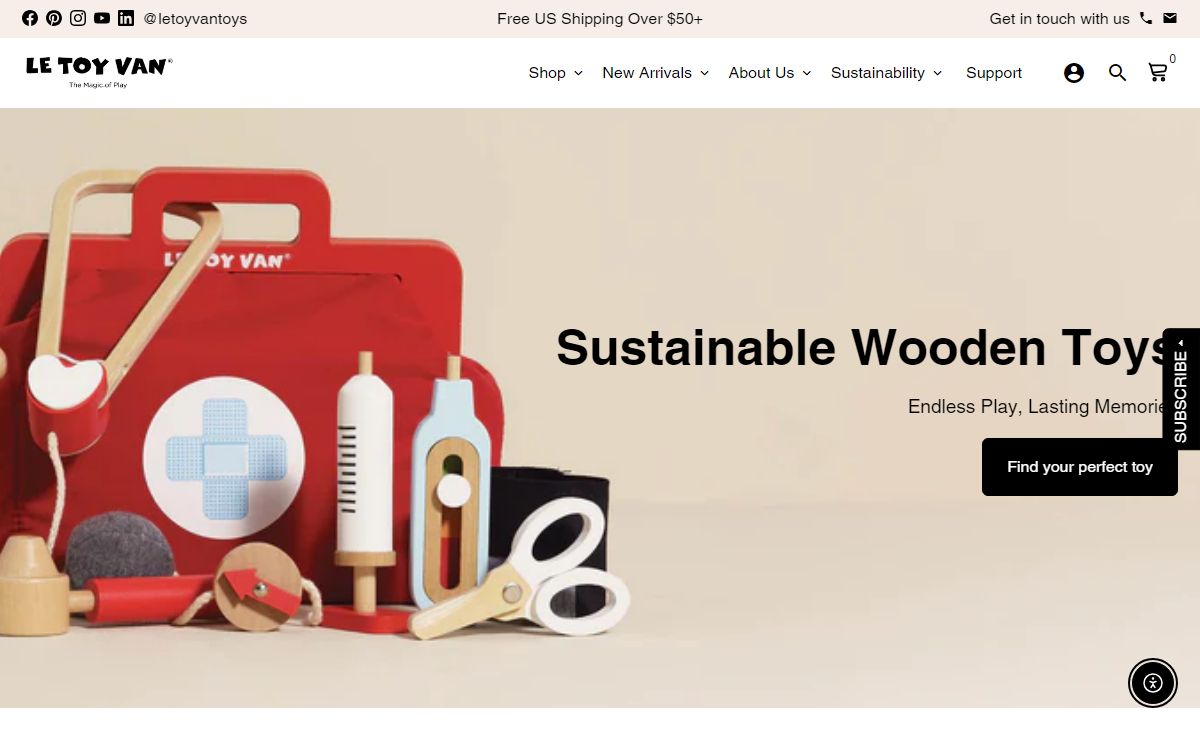This screenshot has height=740, width=1200.
Task: Open the LinkedIn page icon
Action: click(x=126, y=18)
